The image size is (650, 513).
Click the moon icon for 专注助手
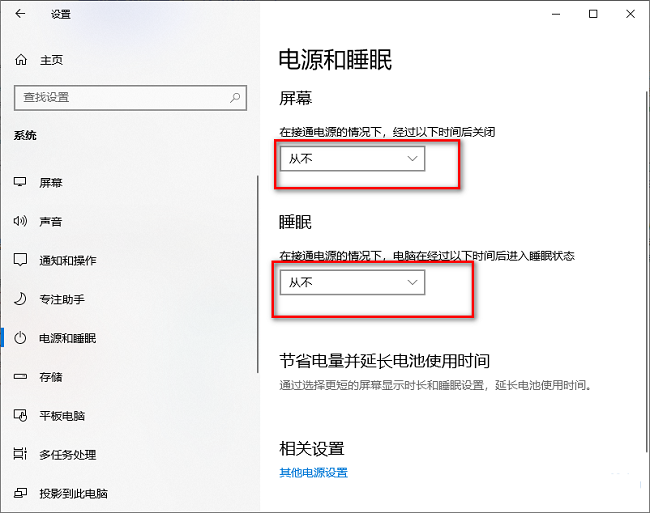coord(20,299)
